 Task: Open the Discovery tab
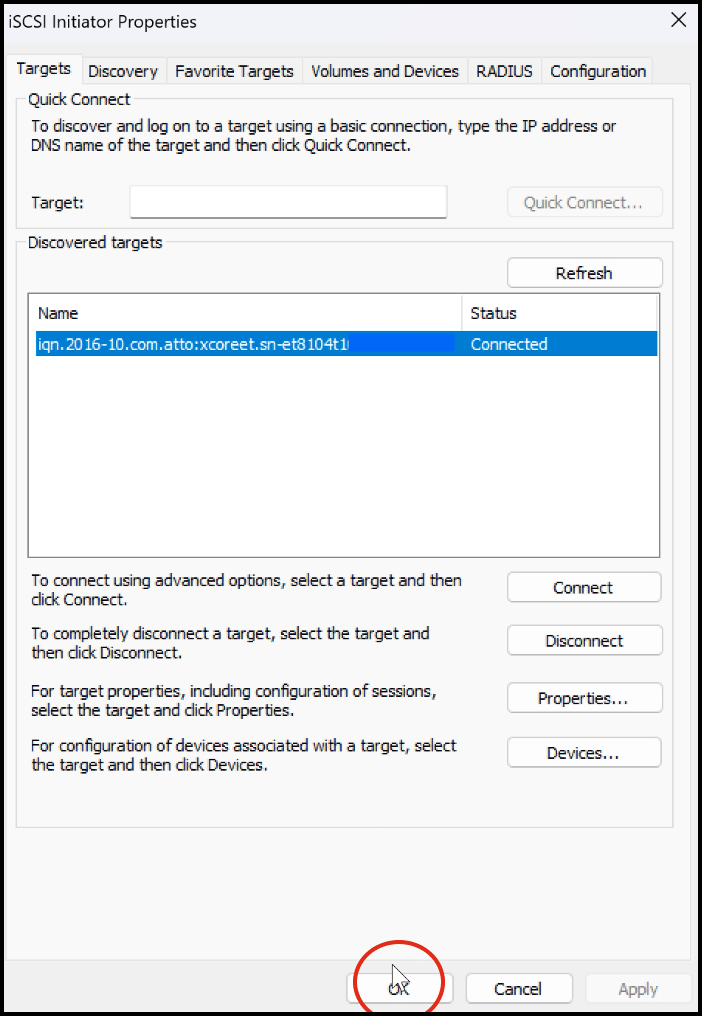pyautogui.click(x=123, y=71)
